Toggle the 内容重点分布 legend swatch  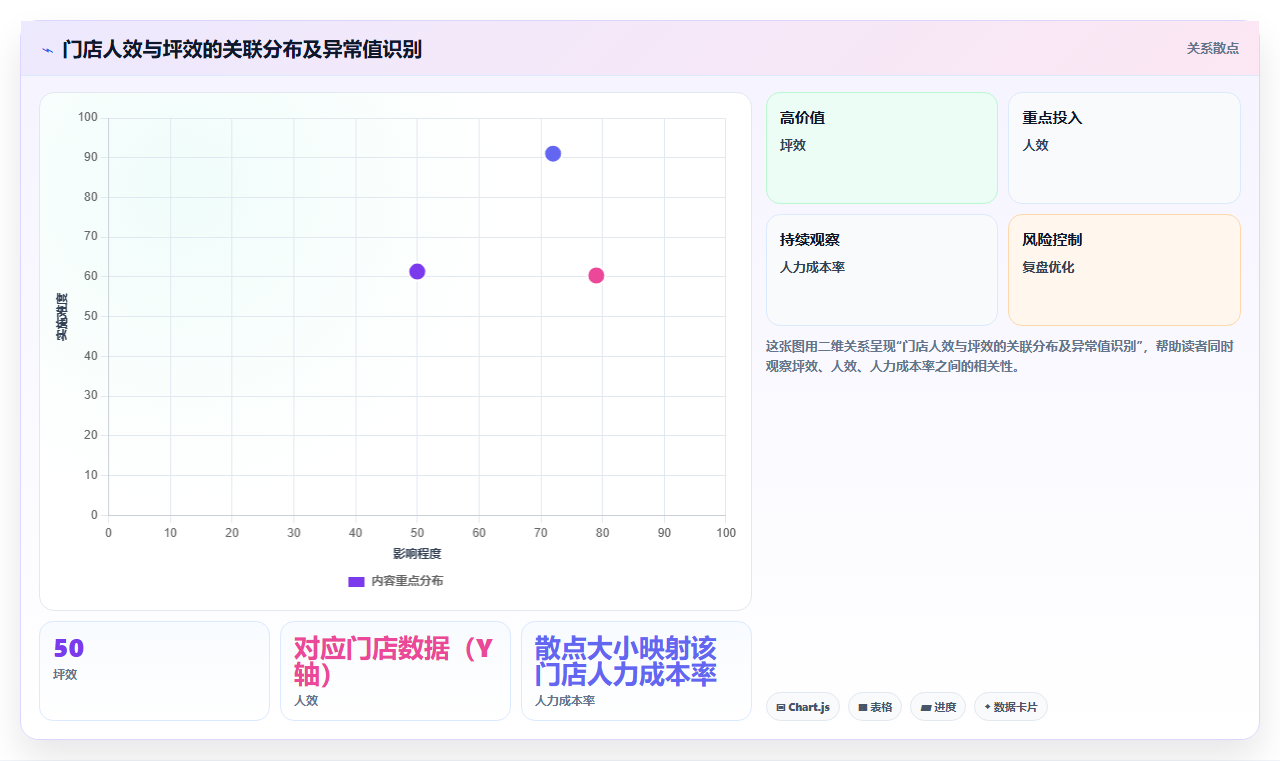[x=356, y=581]
